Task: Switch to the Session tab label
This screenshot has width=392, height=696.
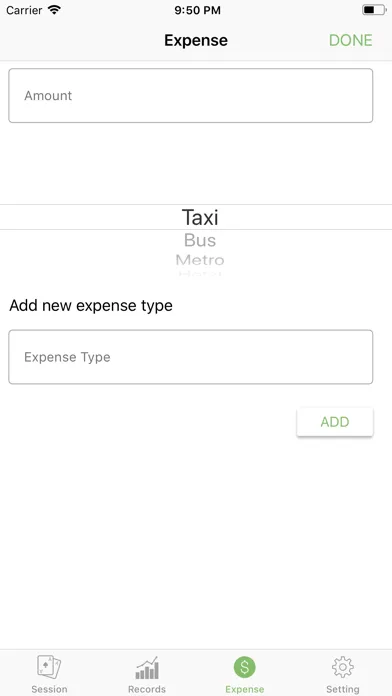Action: point(49,689)
